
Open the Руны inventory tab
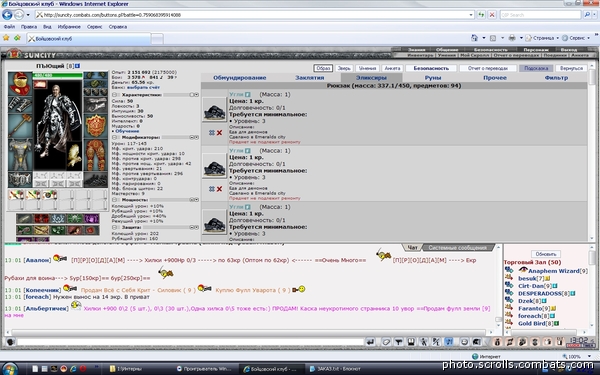pos(433,78)
